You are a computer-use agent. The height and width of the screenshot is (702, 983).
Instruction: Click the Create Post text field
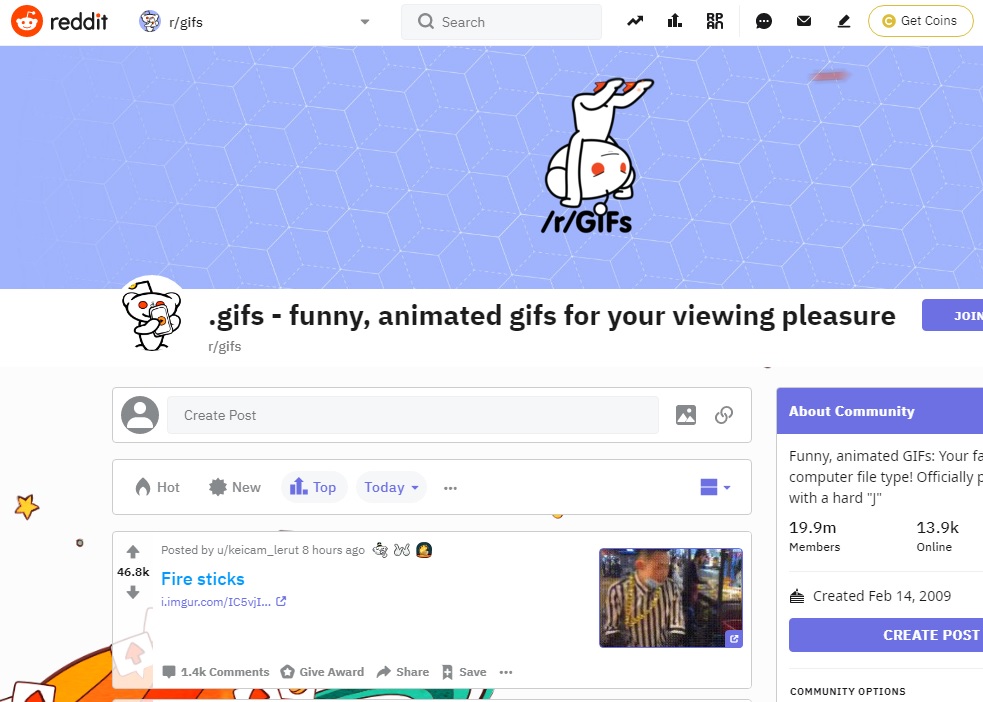pos(413,415)
